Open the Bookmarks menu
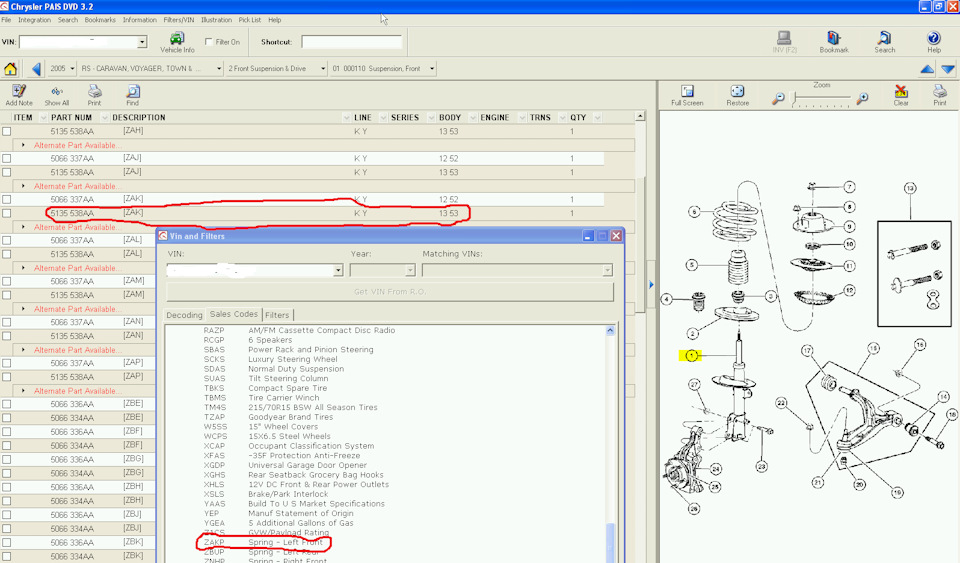 pyautogui.click(x=100, y=20)
